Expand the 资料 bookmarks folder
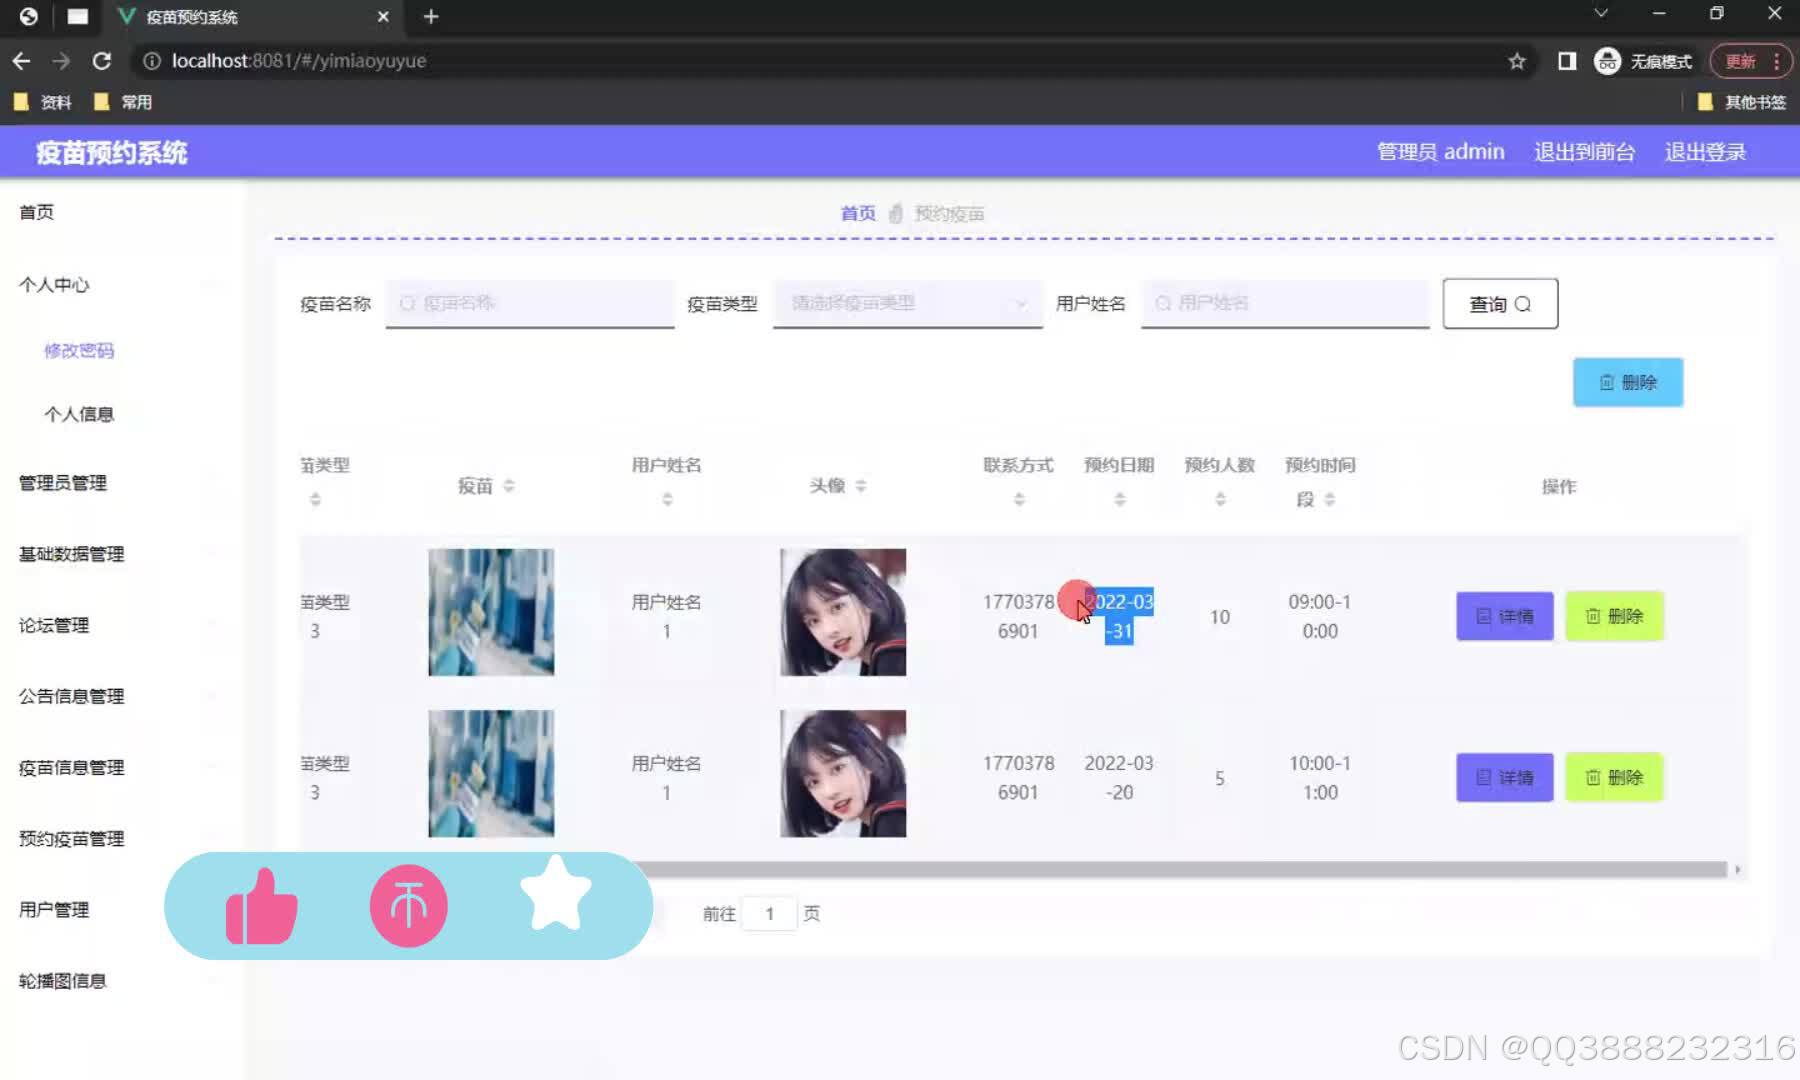 tap(44, 101)
